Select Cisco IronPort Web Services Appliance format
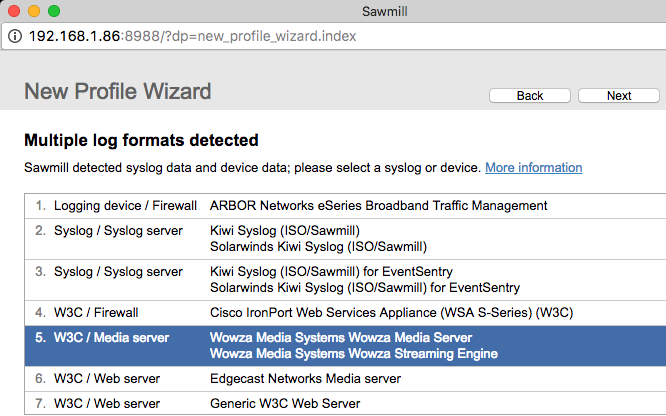Image resolution: width=666 pixels, height=416 pixels. point(390,312)
